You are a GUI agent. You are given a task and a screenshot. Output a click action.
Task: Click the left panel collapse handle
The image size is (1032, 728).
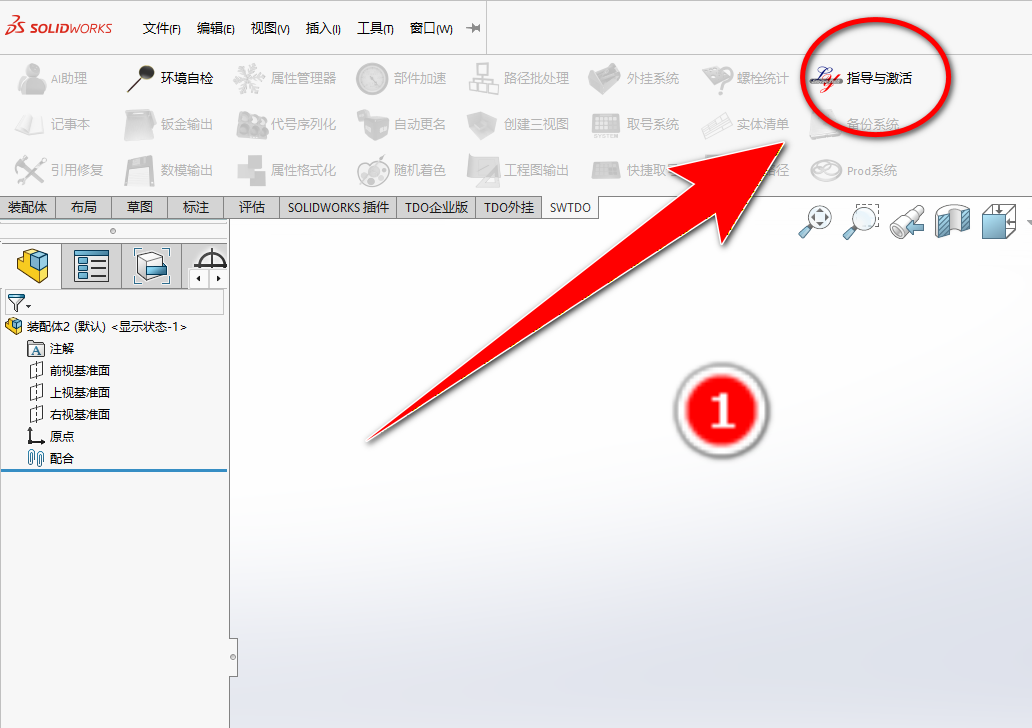click(x=233, y=657)
